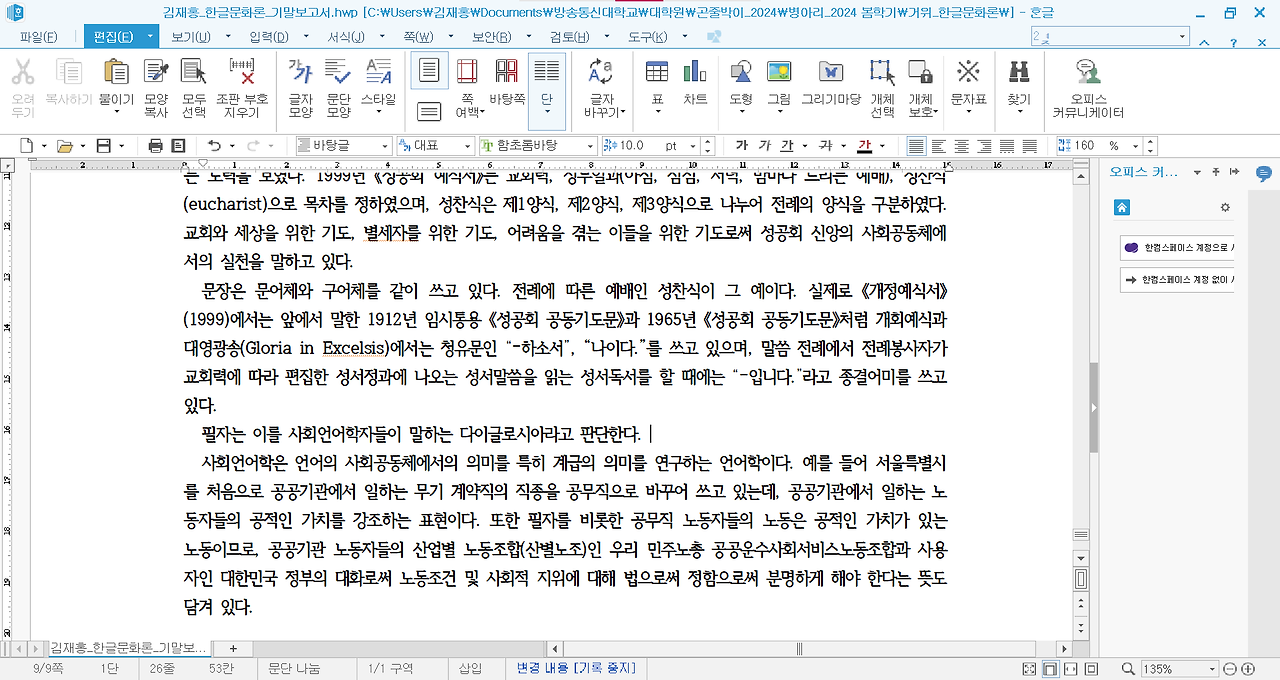Click the print icon in quick toolbar
The height and width of the screenshot is (680, 1280).
tap(155, 146)
